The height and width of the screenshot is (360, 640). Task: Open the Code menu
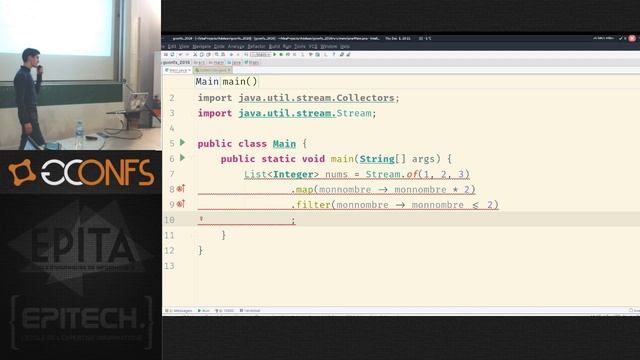pyautogui.click(x=220, y=47)
